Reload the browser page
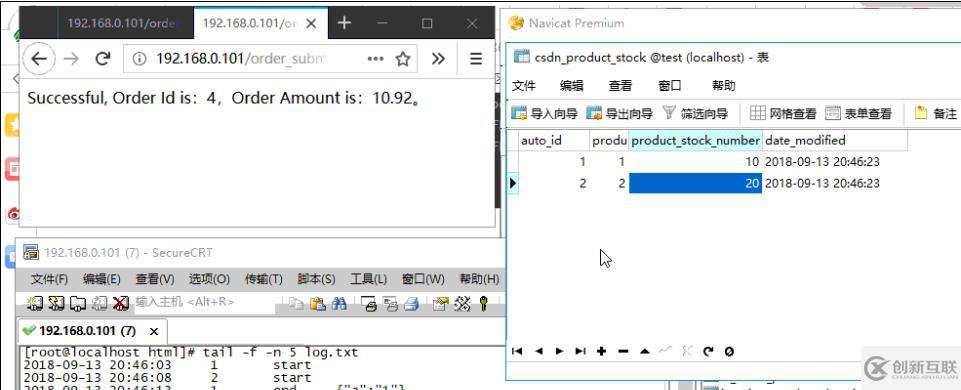This screenshot has height=390, width=961. [102, 59]
